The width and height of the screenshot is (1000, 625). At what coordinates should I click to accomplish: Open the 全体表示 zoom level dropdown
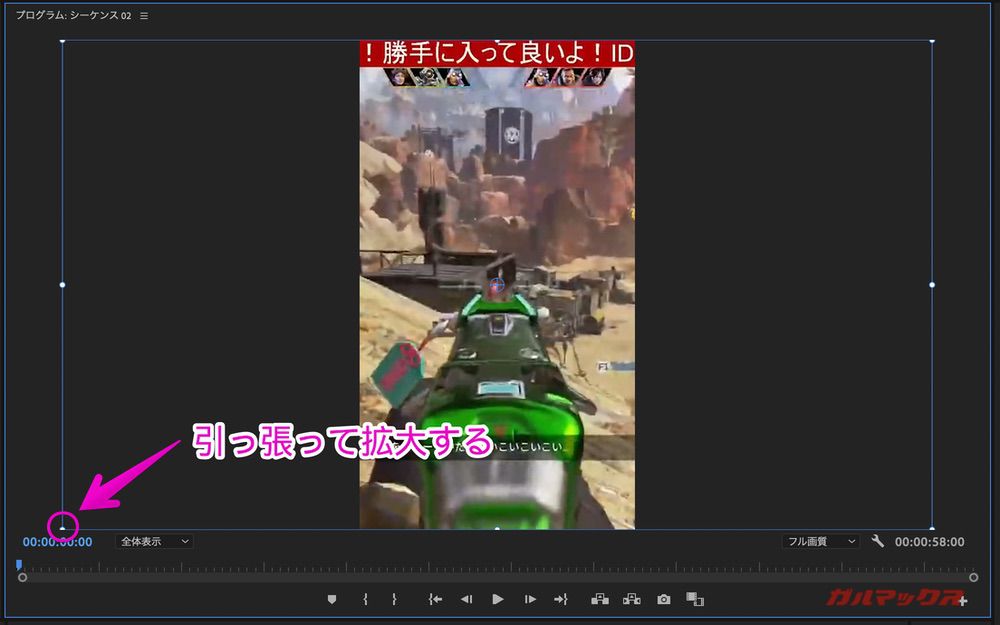pos(154,541)
